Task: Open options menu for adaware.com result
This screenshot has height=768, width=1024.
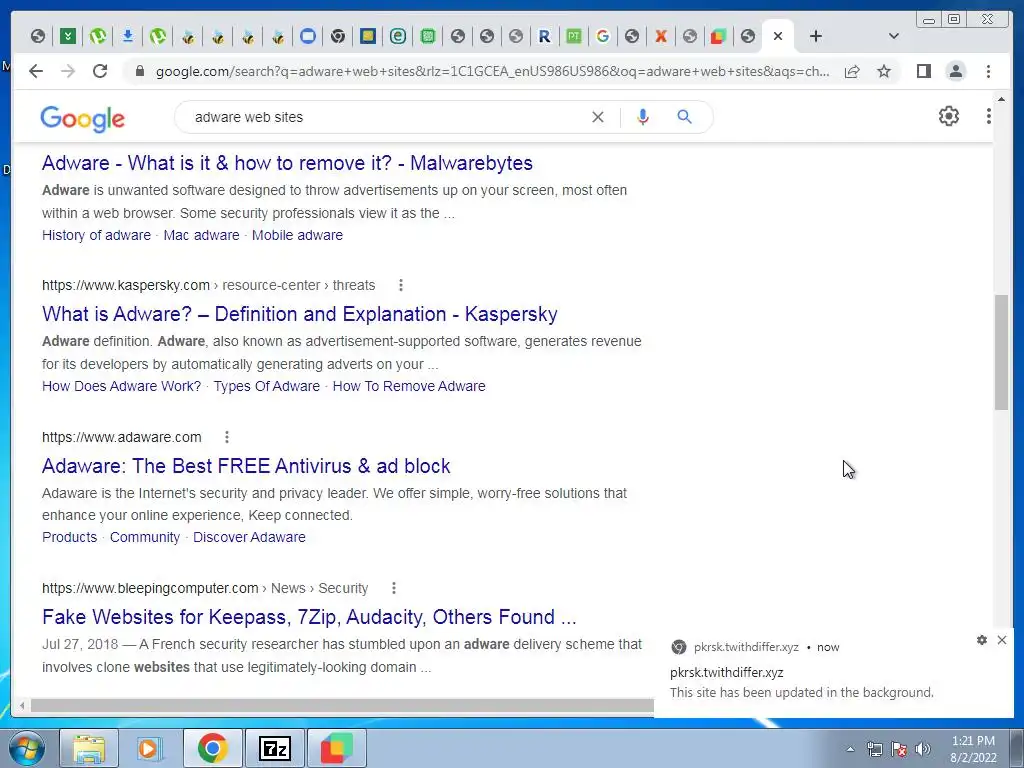Action: pos(227,437)
